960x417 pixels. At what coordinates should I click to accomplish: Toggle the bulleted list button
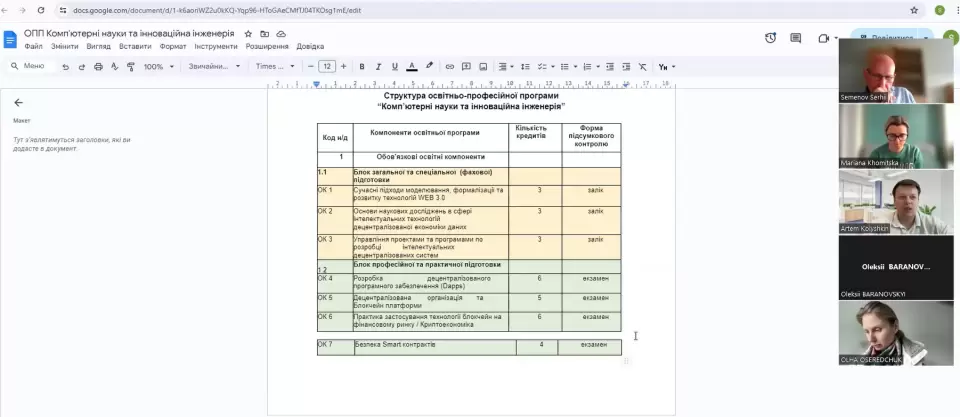(564, 67)
